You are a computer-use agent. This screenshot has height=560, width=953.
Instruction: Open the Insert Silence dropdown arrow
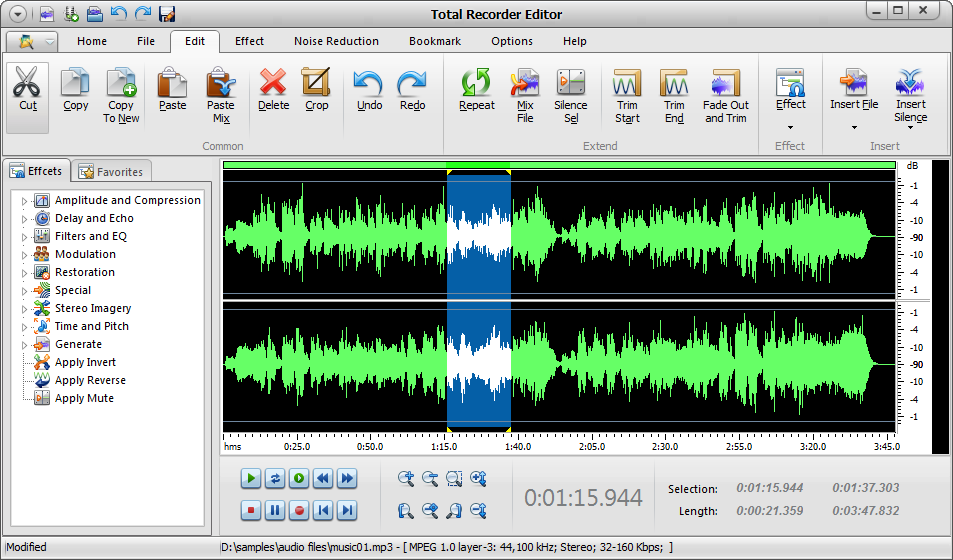tap(910, 128)
